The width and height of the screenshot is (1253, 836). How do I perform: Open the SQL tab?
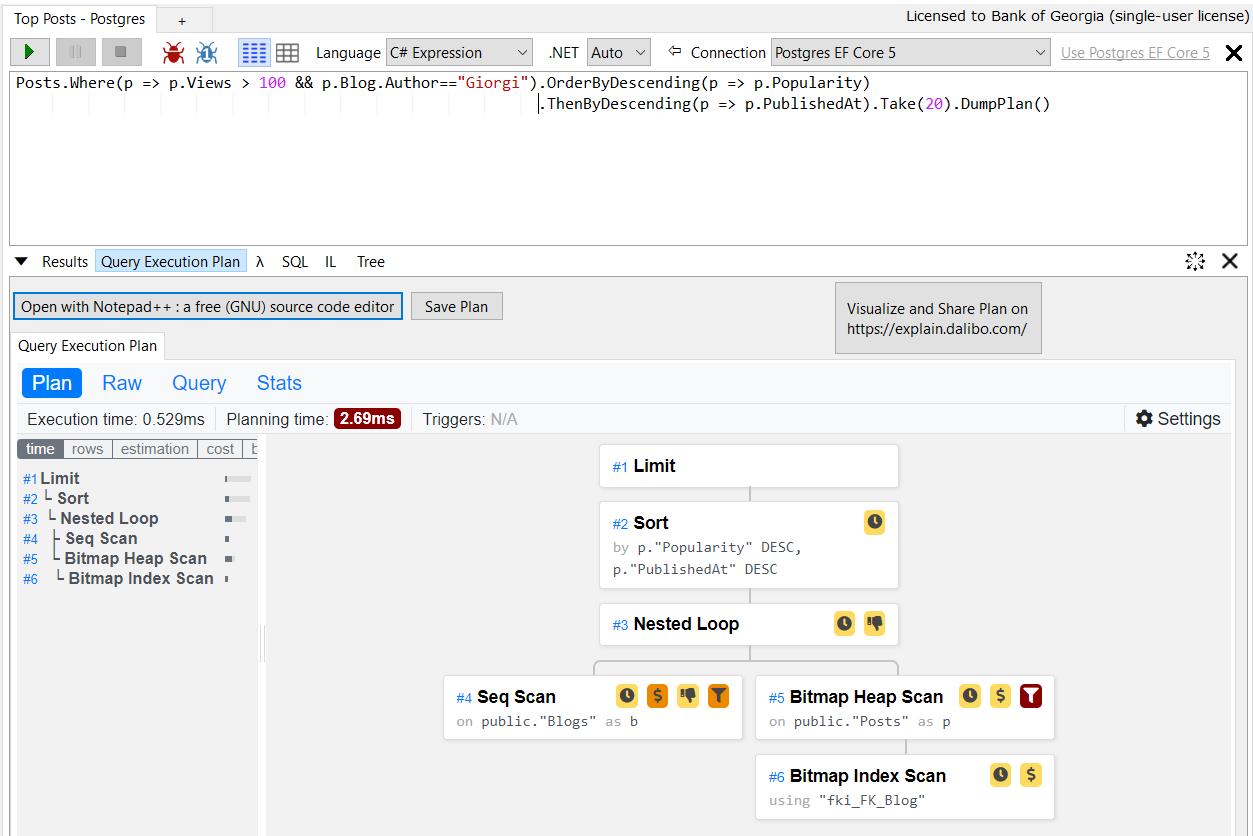click(x=295, y=262)
